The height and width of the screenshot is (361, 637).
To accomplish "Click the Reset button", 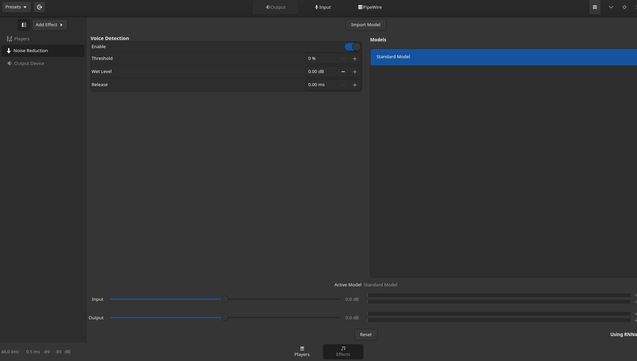I will point(366,335).
